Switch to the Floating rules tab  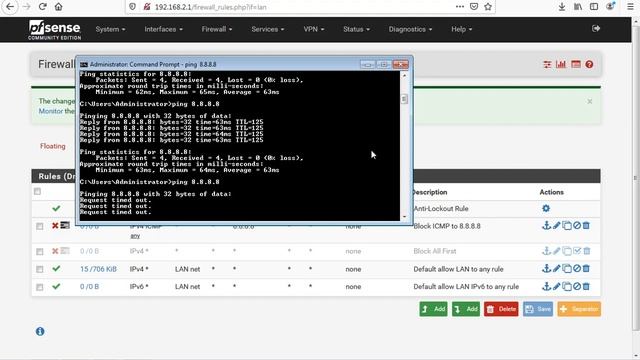(x=53, y=146)
